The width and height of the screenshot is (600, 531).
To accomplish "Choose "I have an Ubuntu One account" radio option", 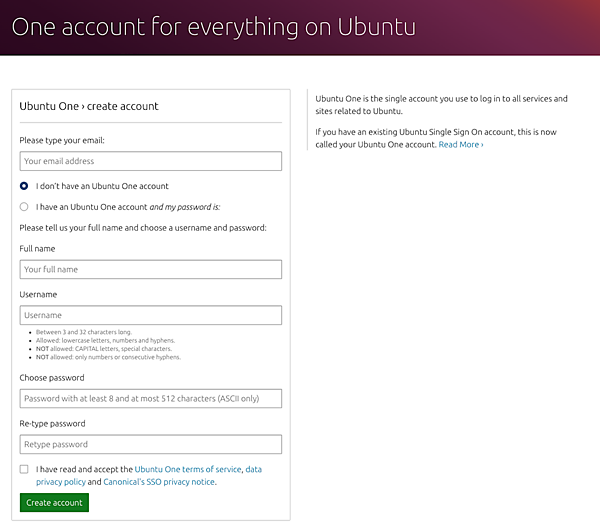I will click(x=24, y=207).
